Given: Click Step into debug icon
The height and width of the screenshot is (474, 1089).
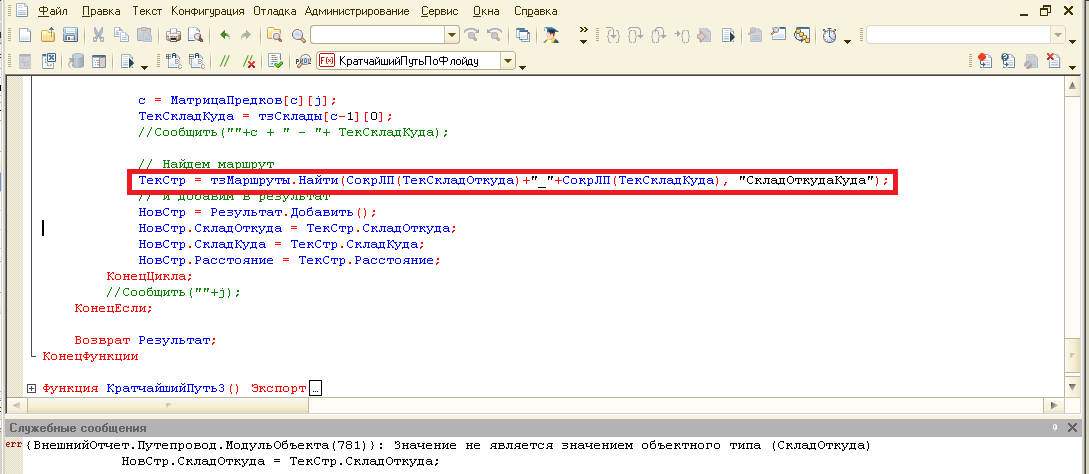Looking at the screenshot, I should 613,35.
